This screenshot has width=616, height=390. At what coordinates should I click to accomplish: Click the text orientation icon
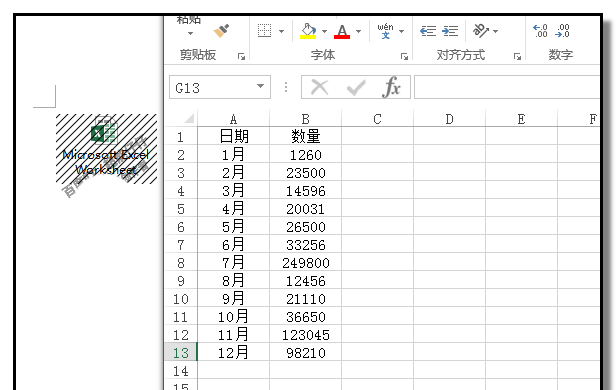click(x=481, y=31)
